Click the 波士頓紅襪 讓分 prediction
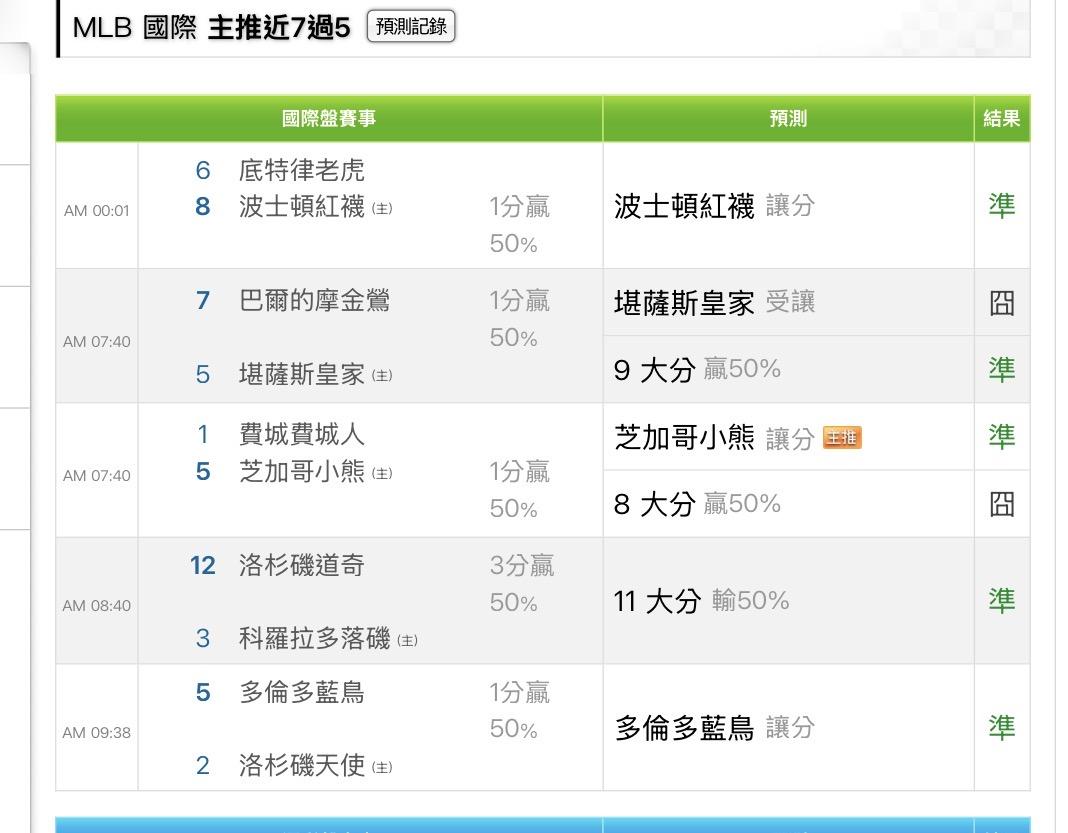 [714, 206]
